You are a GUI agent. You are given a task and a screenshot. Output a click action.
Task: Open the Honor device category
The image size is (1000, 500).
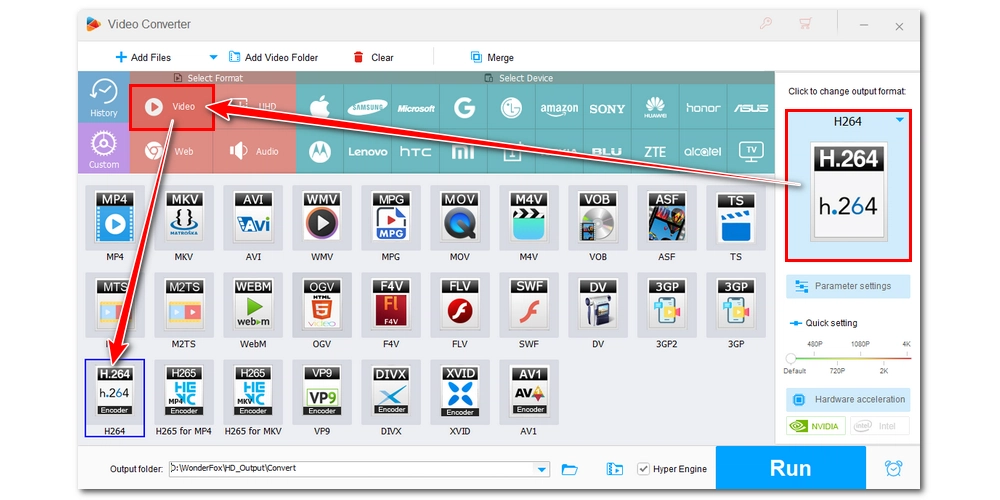click(703, 108)
